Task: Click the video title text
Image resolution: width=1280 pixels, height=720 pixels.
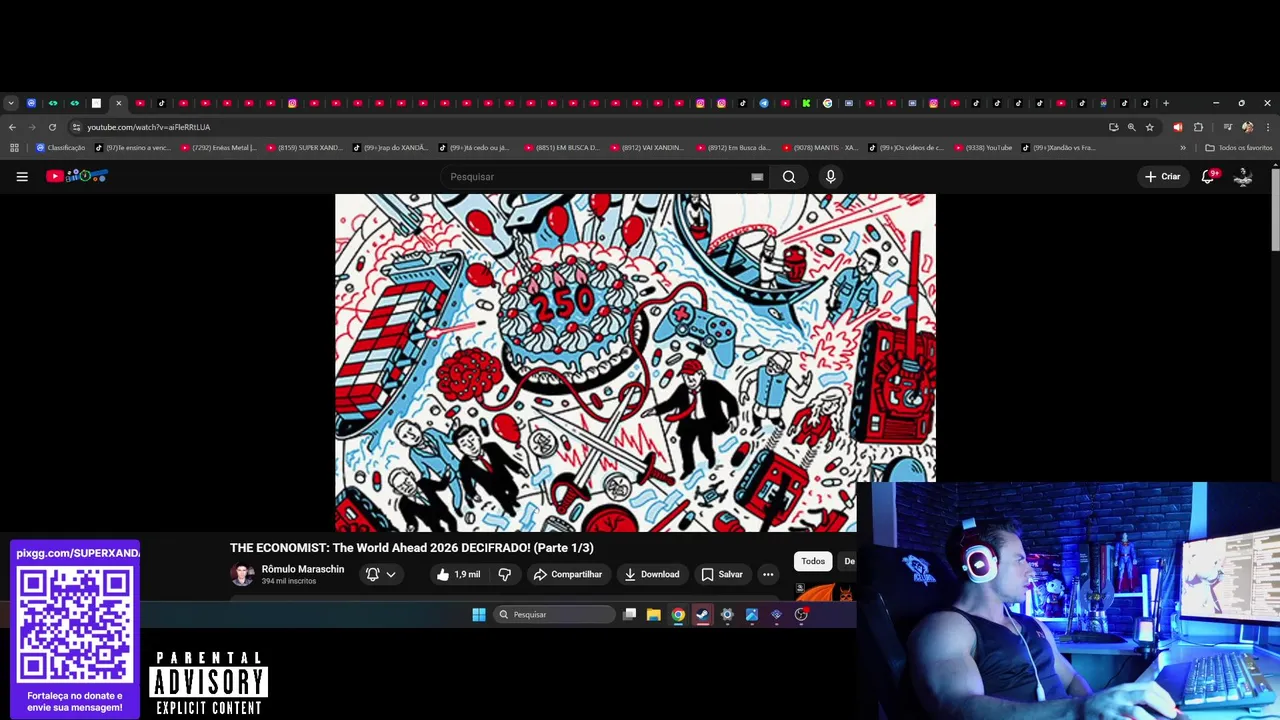Action: point(412,548)
